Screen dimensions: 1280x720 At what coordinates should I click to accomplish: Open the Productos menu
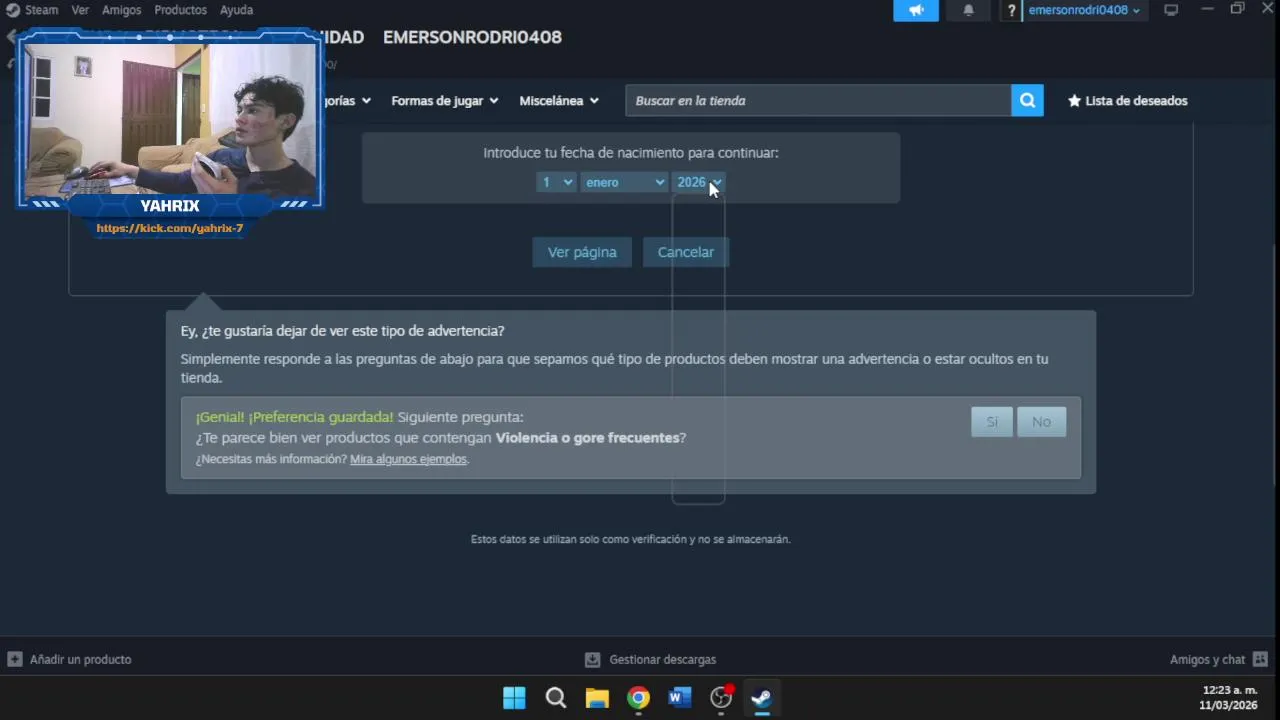[x=180, y=10]
